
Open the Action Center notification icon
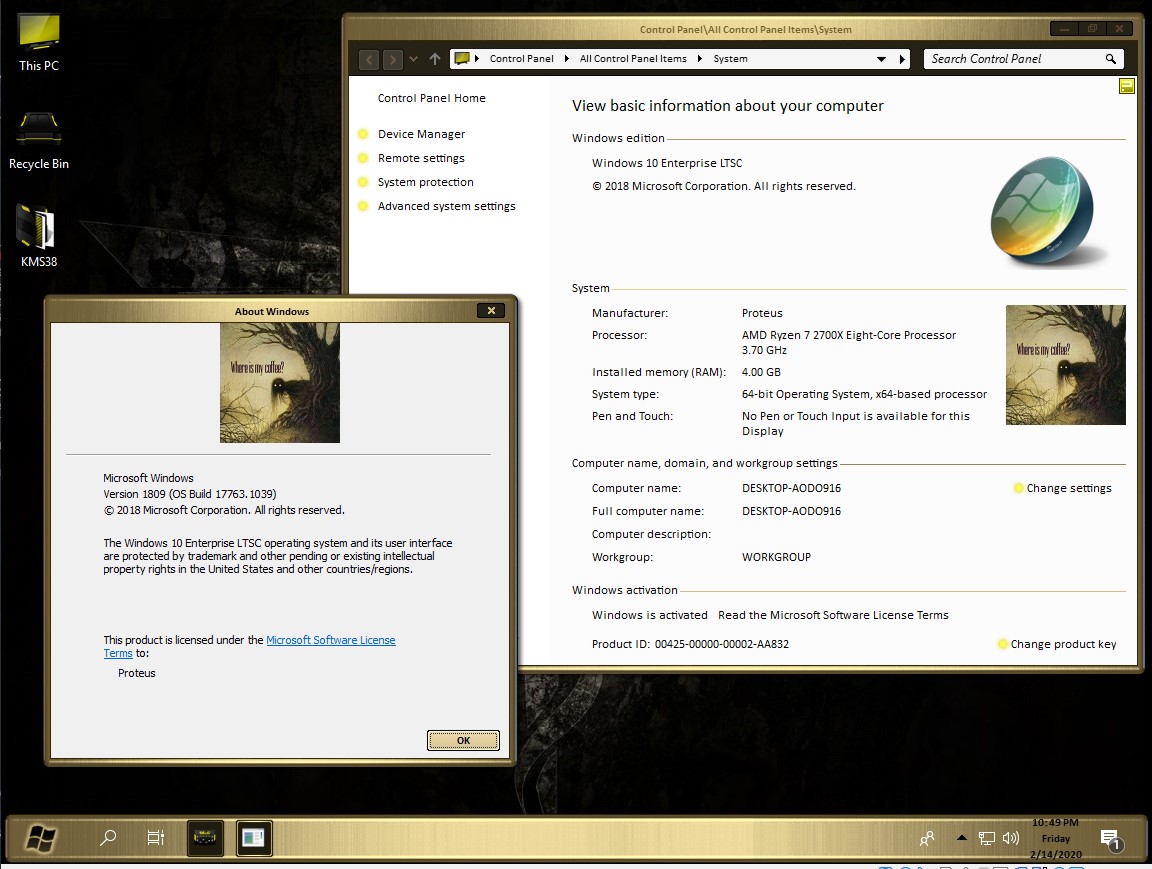[1110, 838]
